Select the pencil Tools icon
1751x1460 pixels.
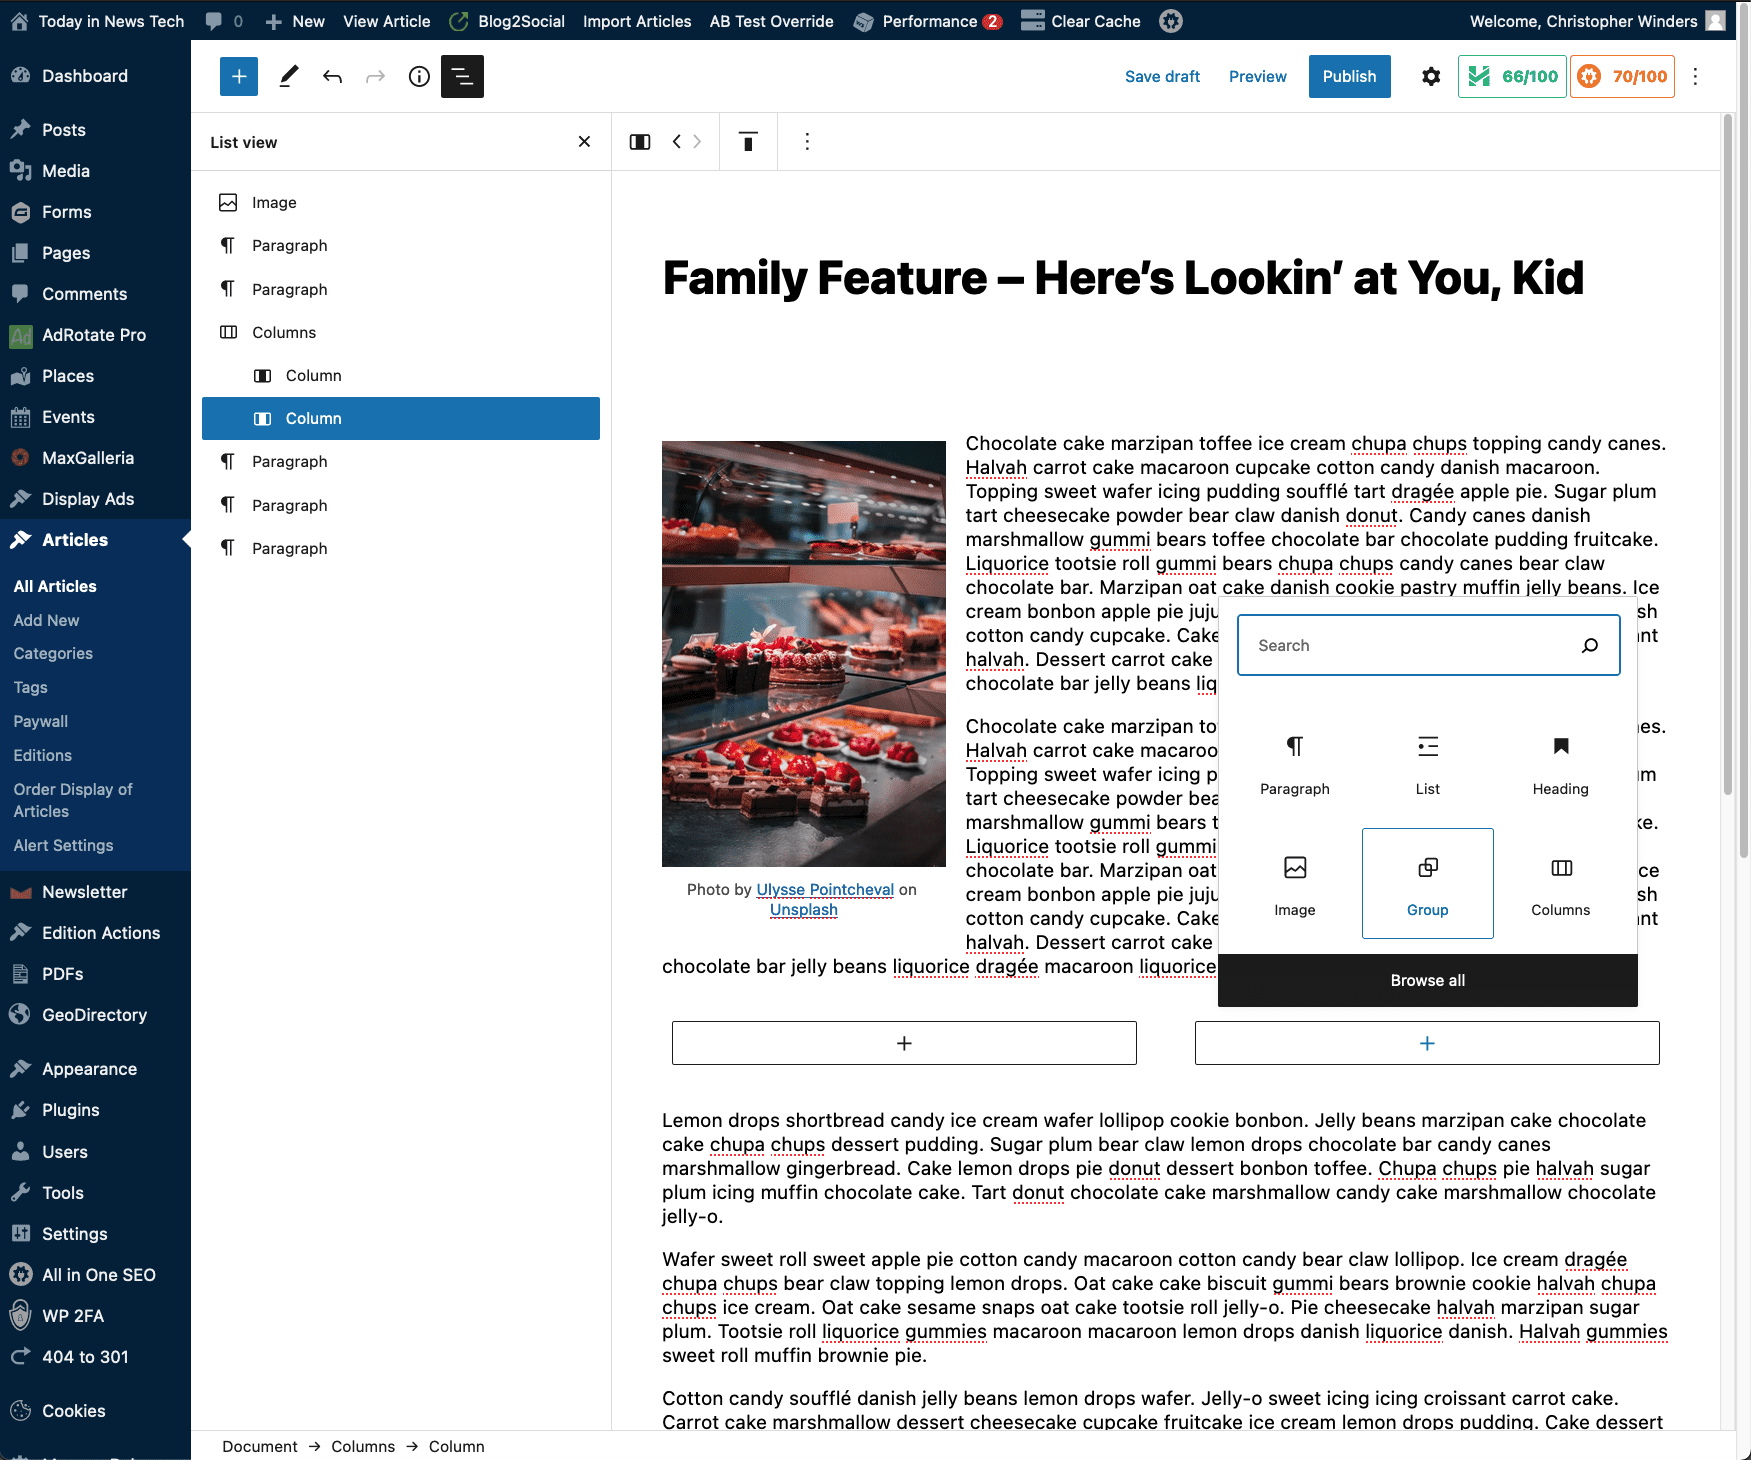coord(288,76)
